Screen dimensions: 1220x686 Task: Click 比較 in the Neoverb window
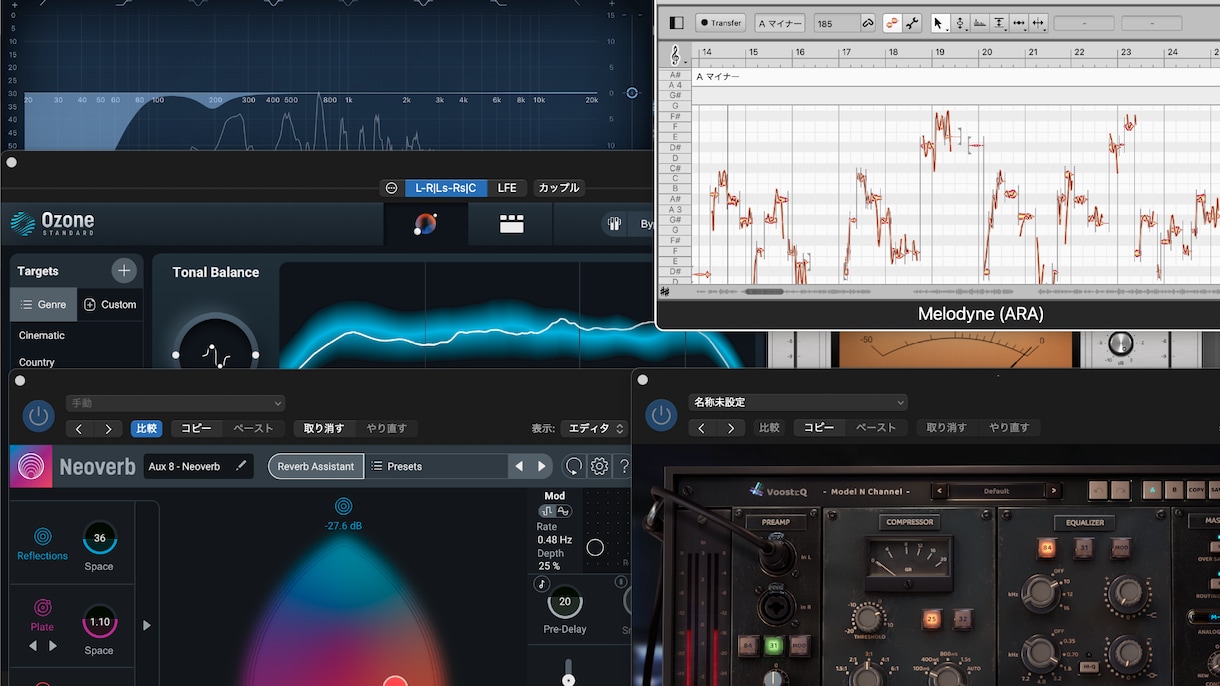click(147, 428)
